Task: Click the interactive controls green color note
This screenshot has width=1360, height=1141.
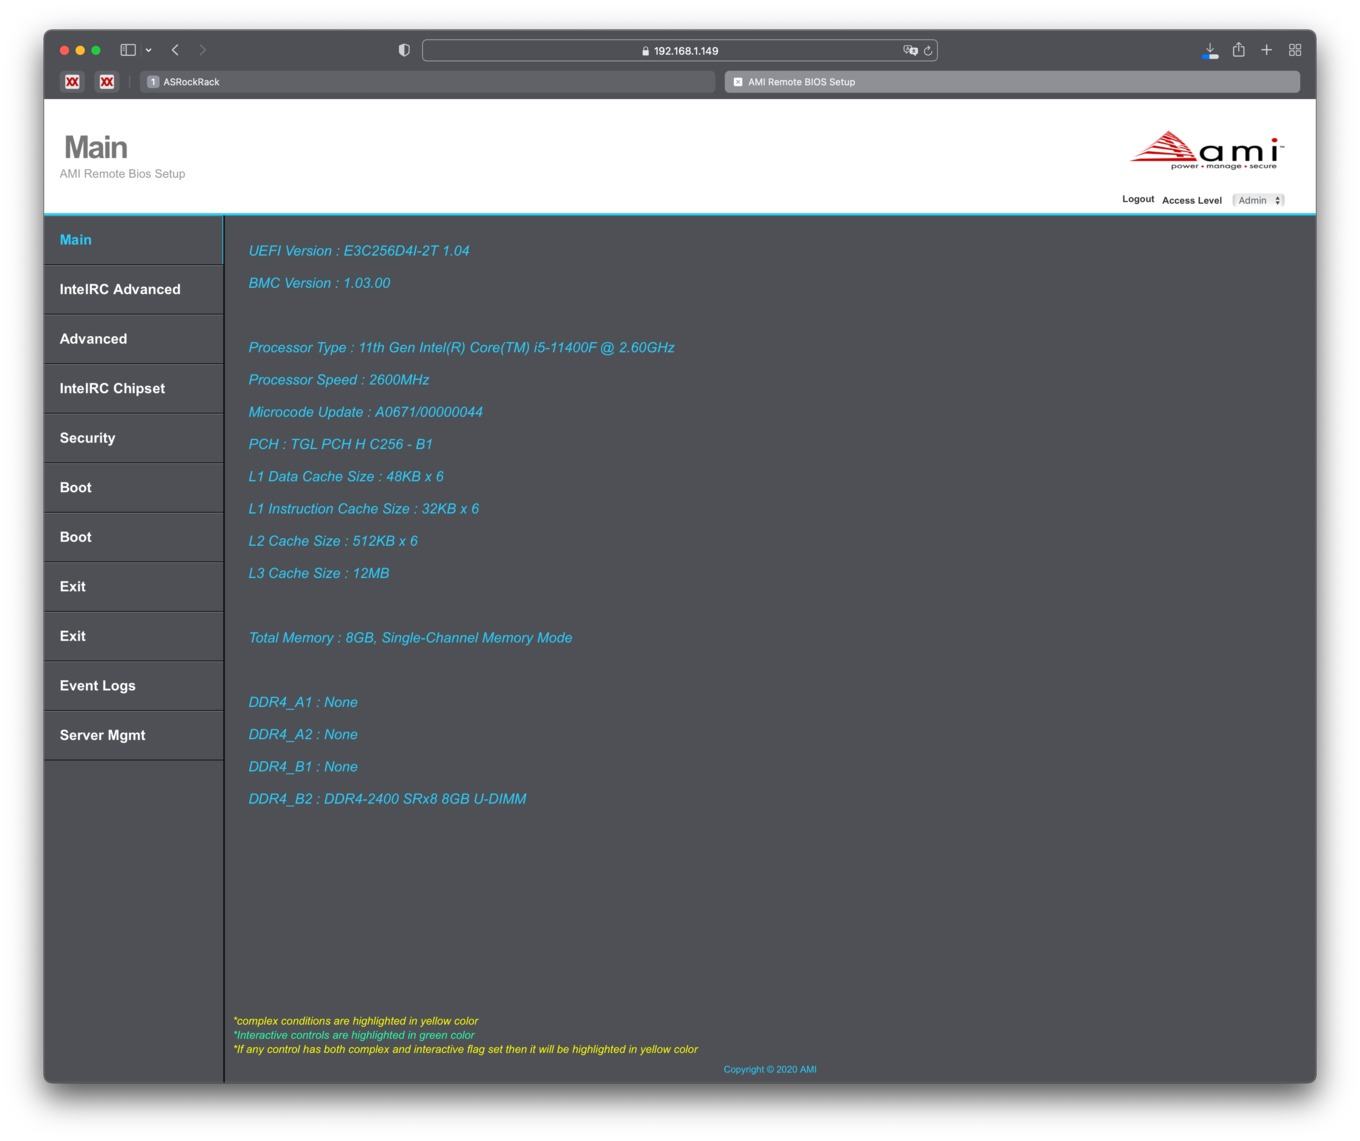Action: pos(354,1035)
